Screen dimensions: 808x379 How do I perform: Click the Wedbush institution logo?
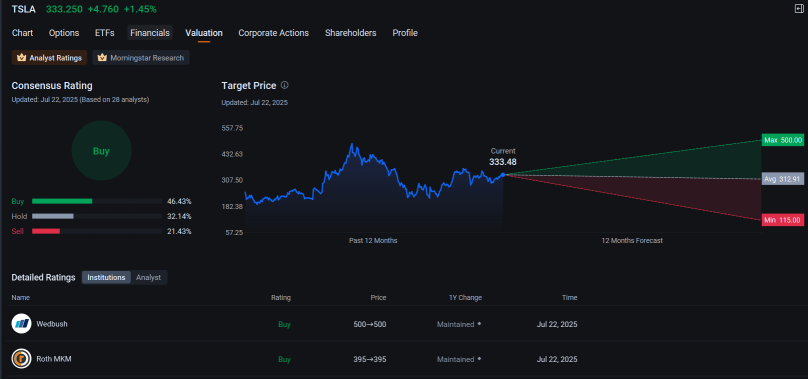(x=22, y=324)
